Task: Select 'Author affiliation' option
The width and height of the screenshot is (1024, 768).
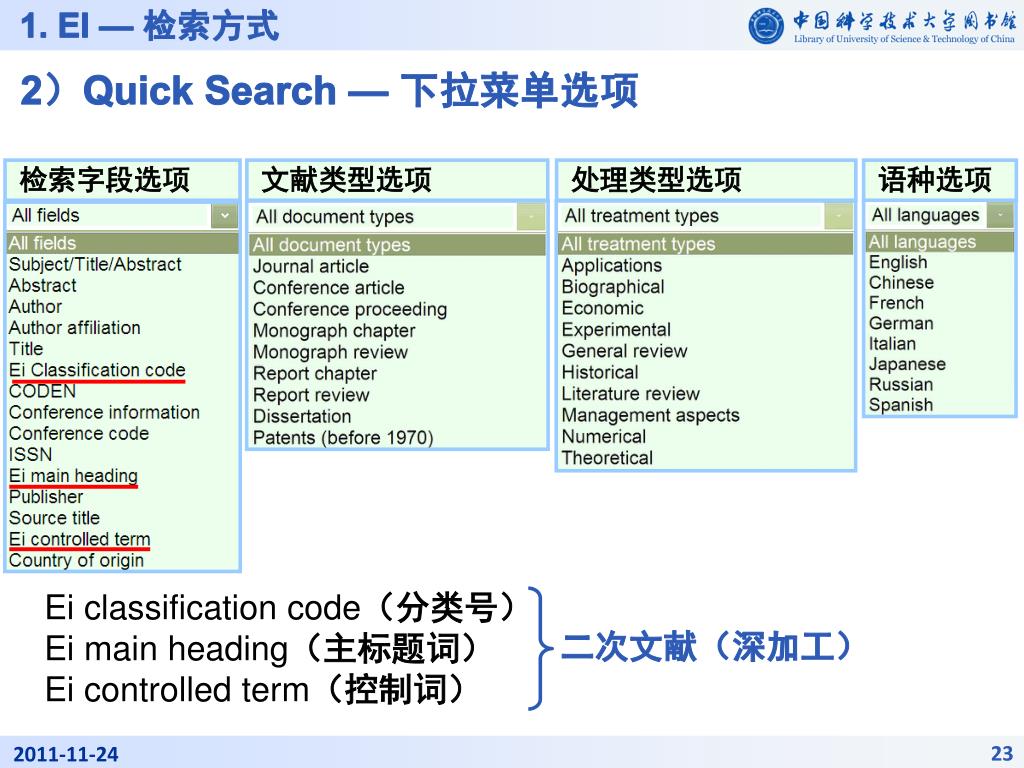Action: pyautogui.click(x=74, y=328)
